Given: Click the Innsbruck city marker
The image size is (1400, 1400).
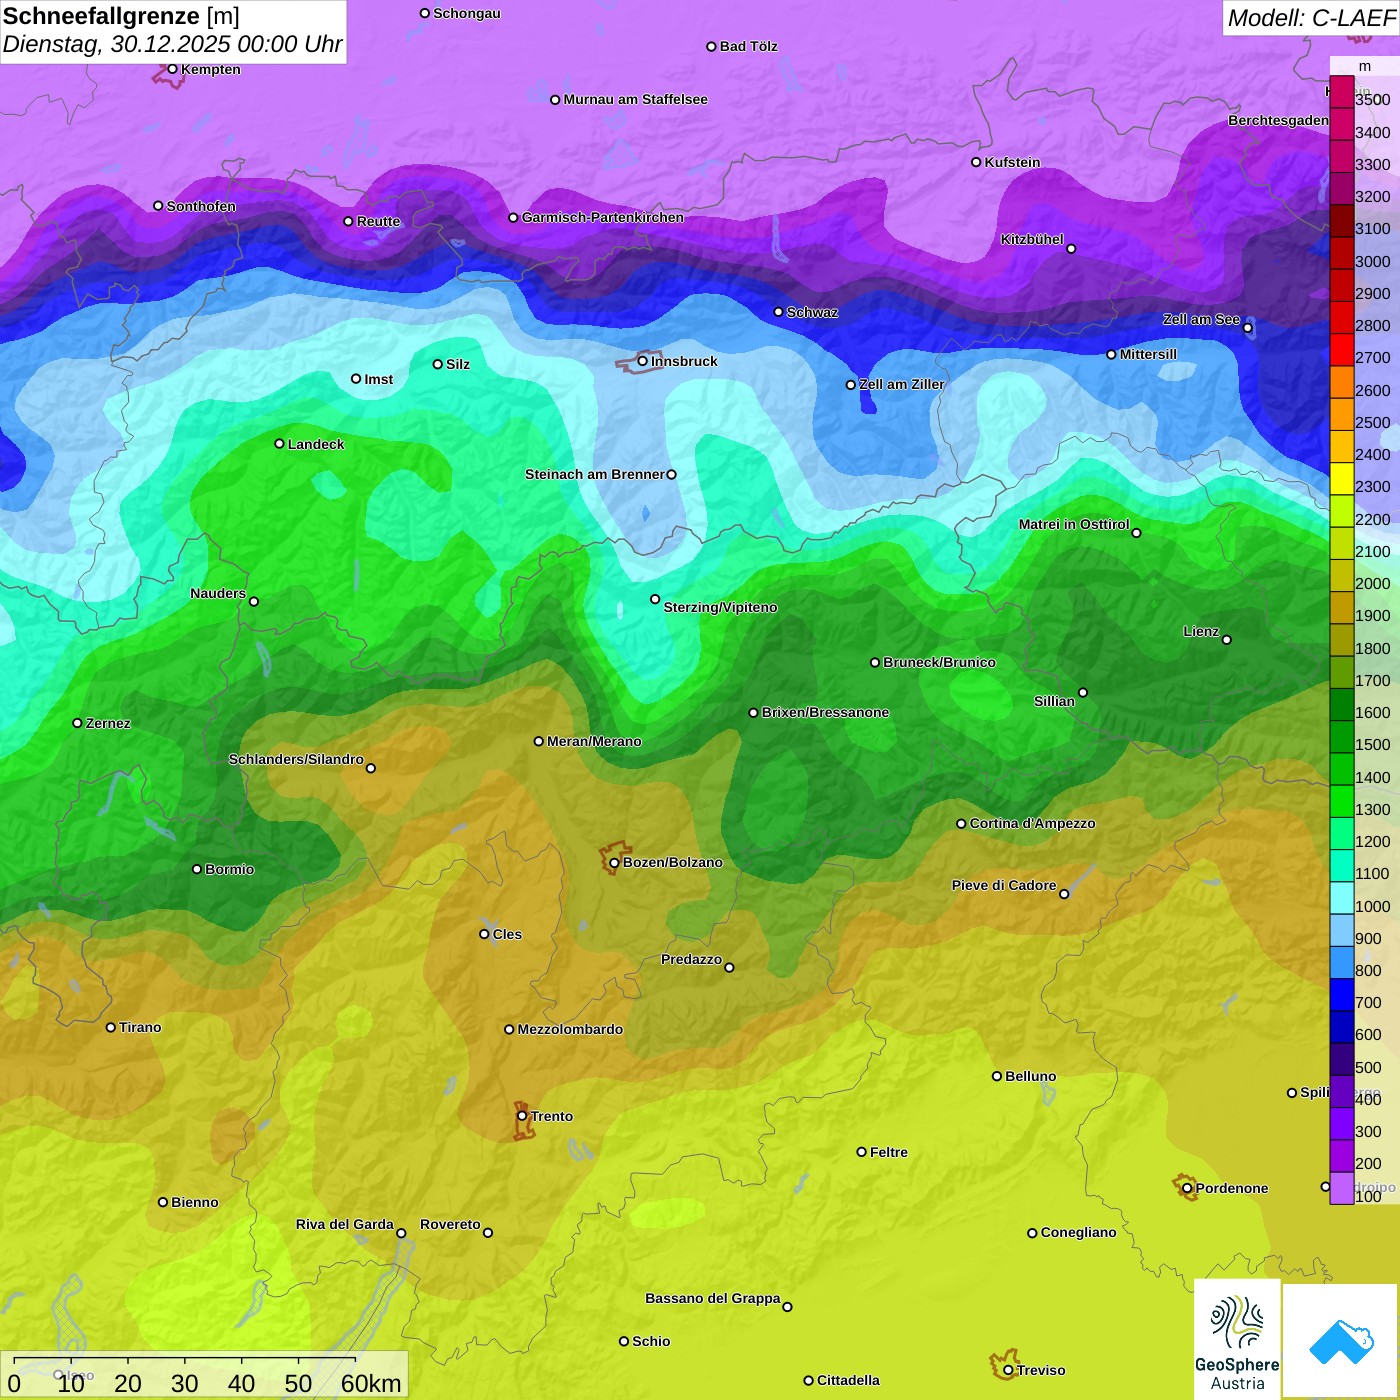Looking at the screenshot, I should [642, 361].
